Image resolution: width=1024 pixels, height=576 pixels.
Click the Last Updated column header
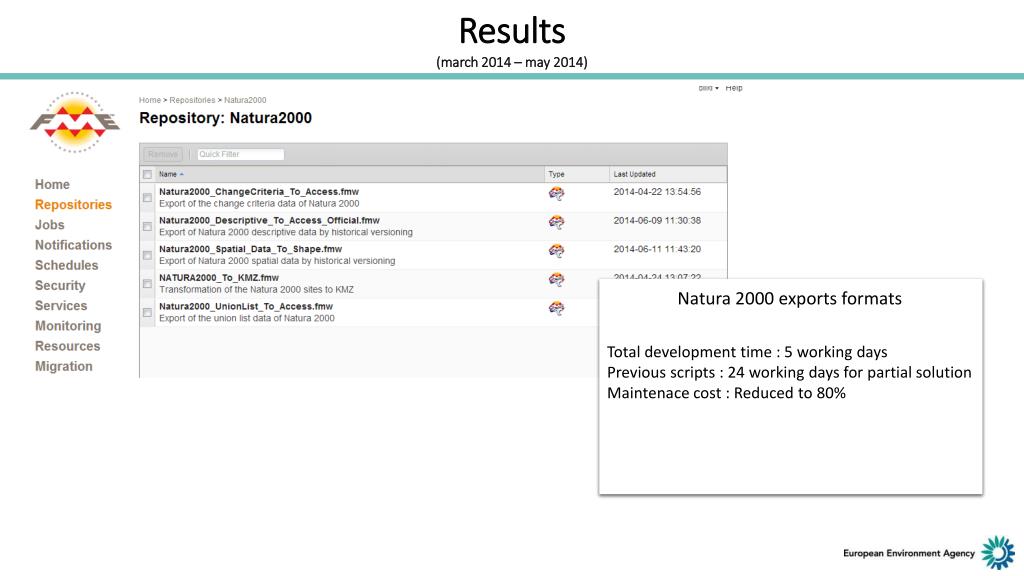(x=634, y=174)
